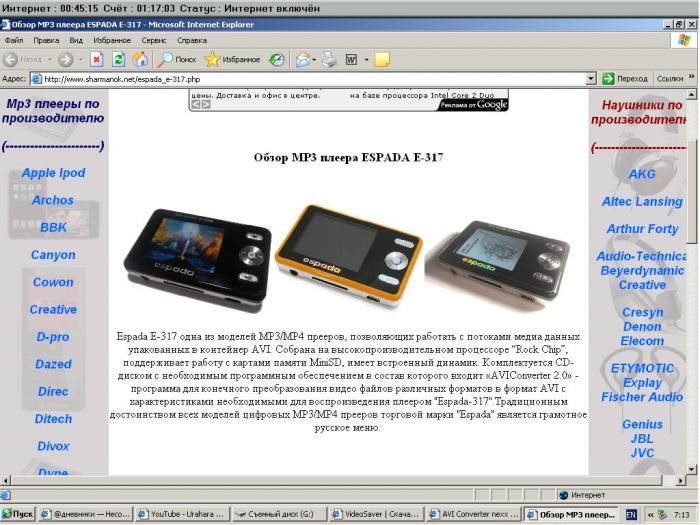The image size is (700, 525).
Task: Open the Denon headphones link
Action: coord(642,326)
